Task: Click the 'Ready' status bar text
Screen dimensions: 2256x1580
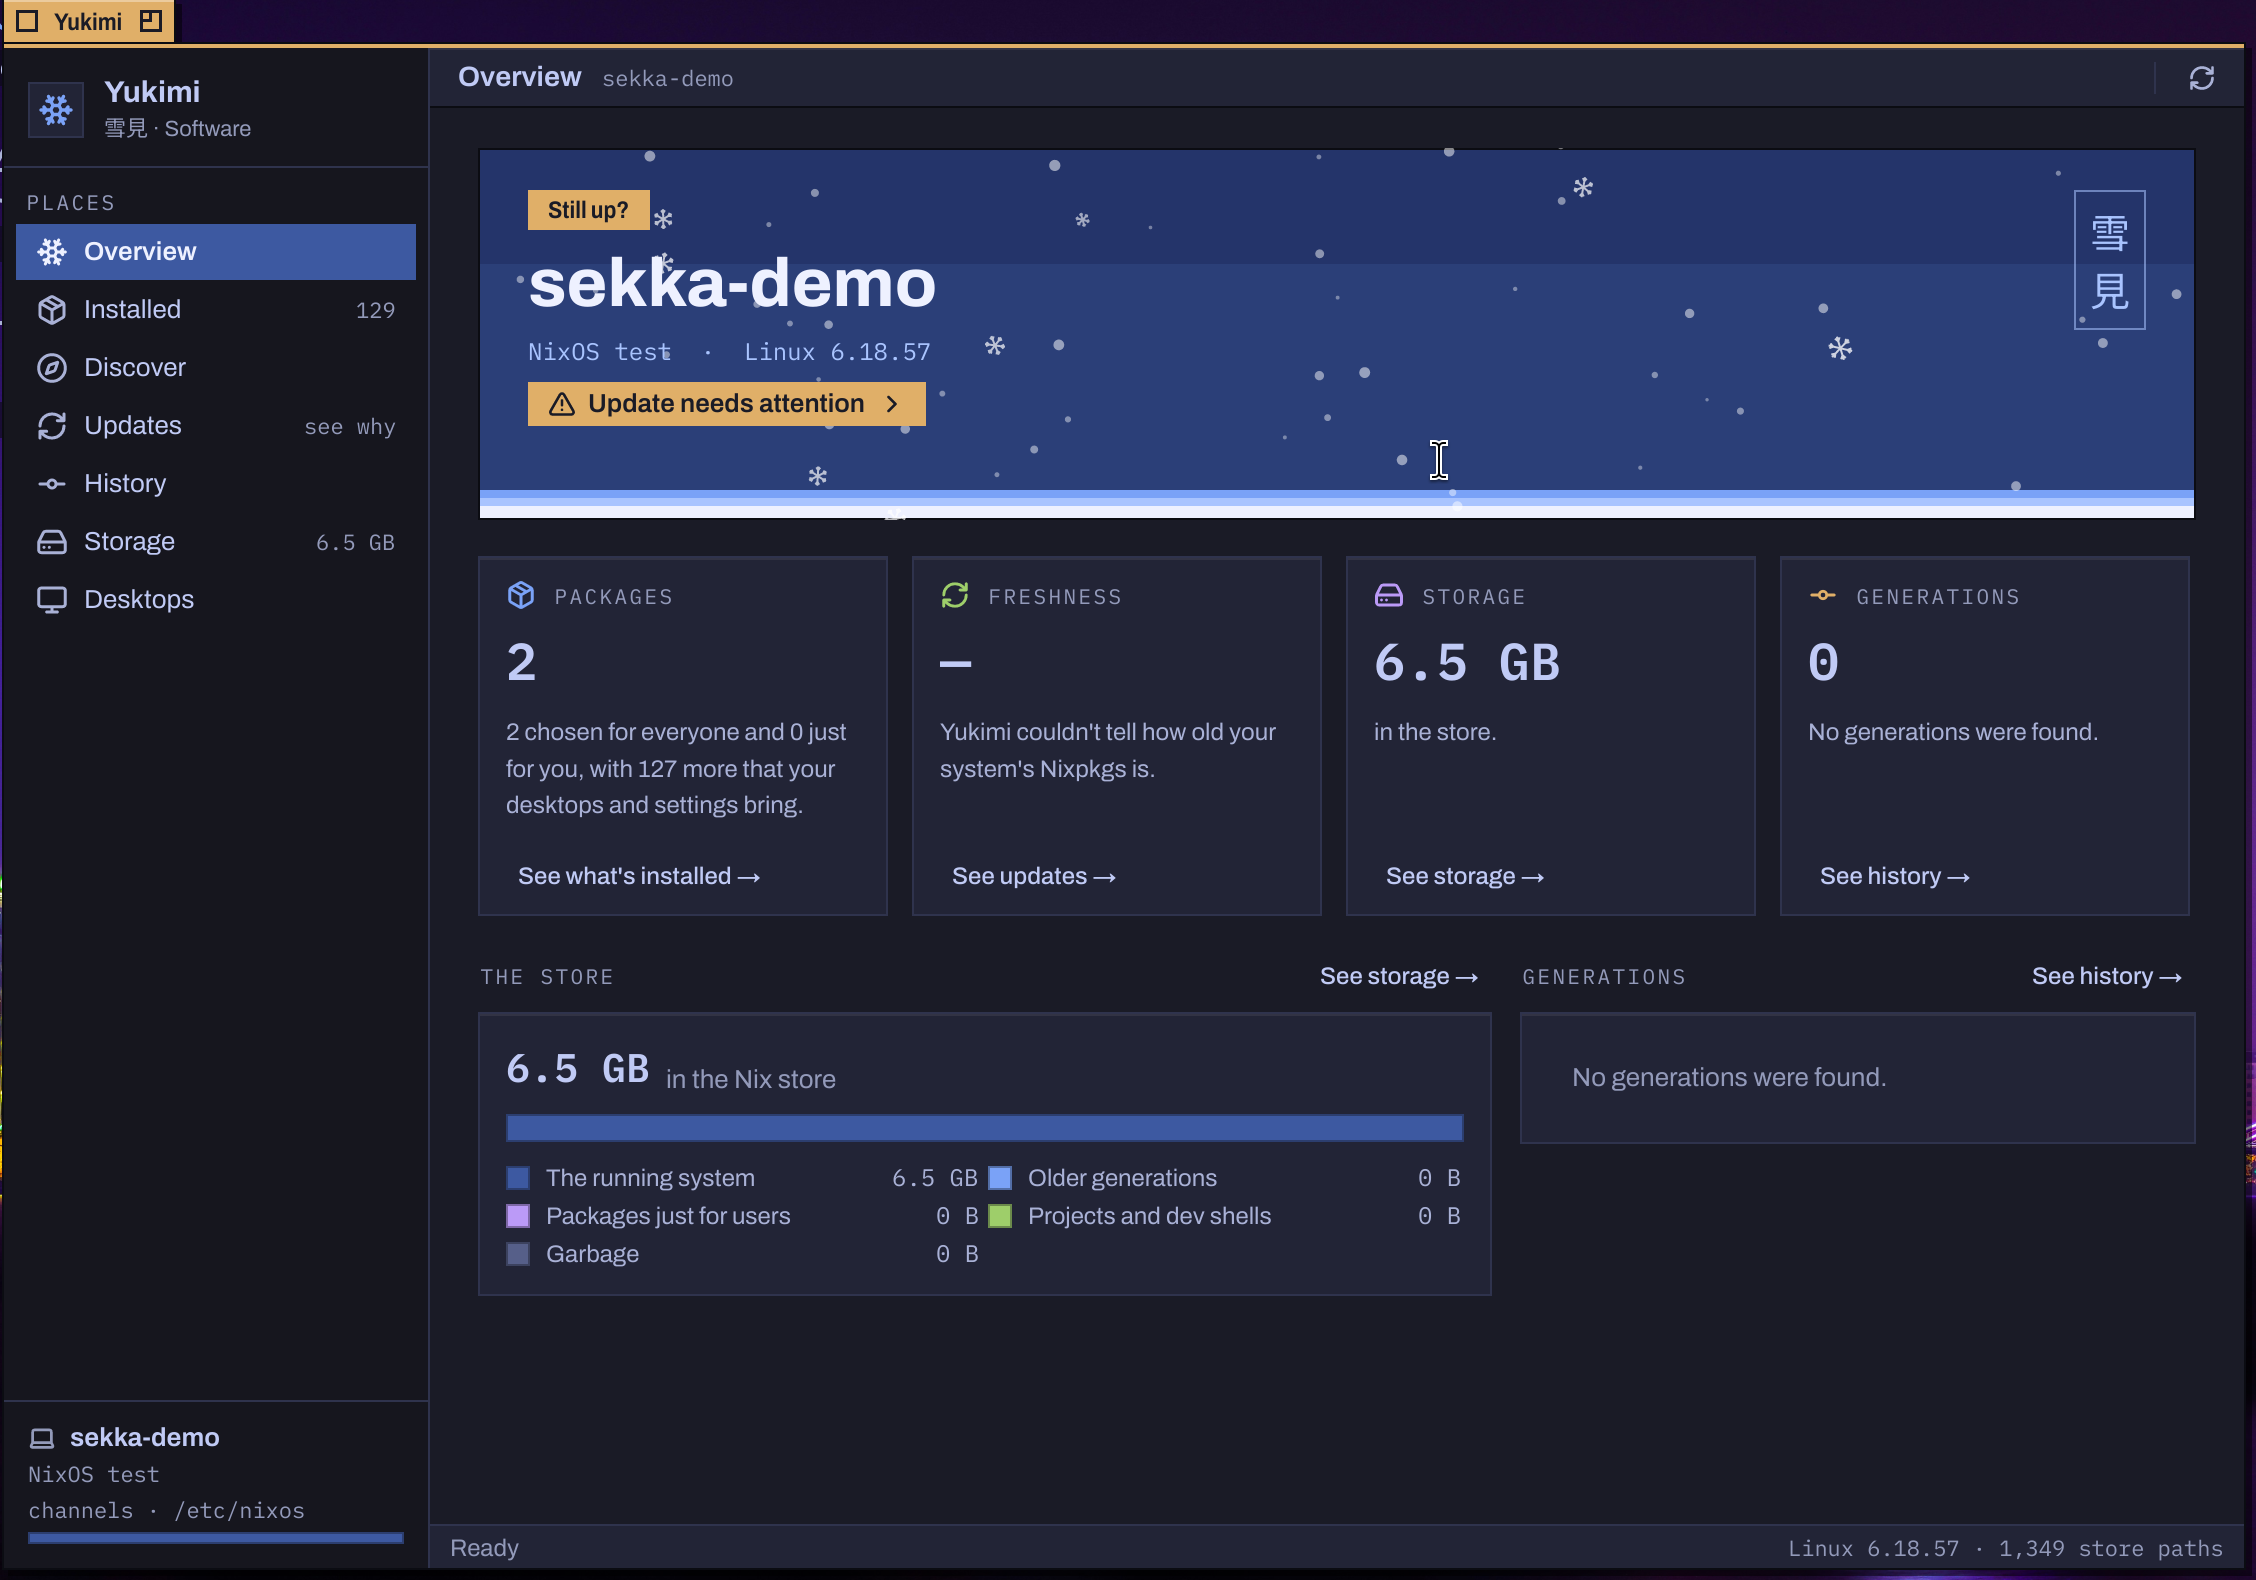Action: click(x=485, y=1548)
